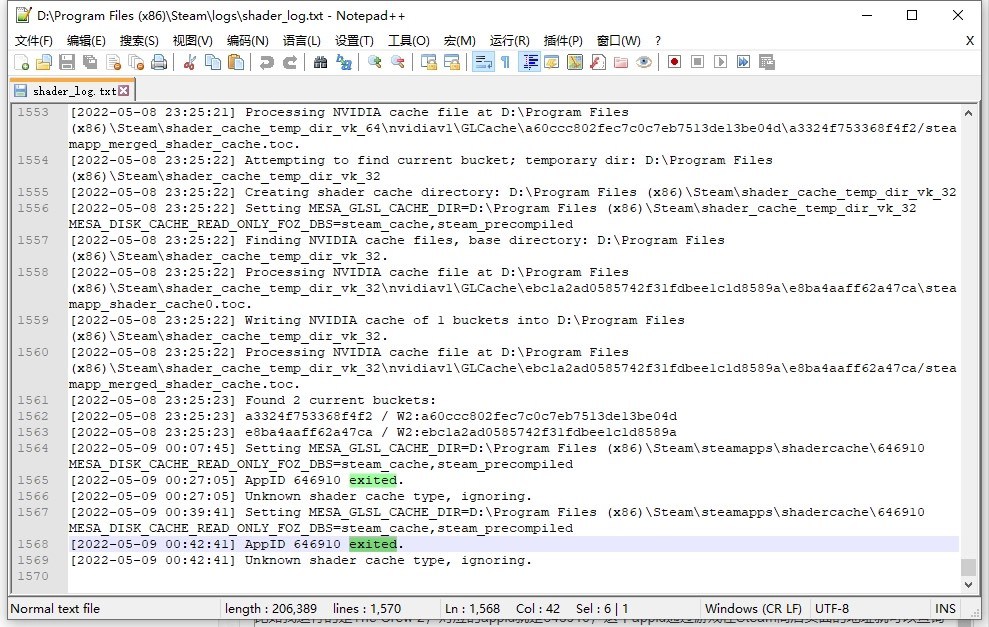
Task: Open the 编码(N) menu
Action: pyautogui.click(x=248, y=40)
